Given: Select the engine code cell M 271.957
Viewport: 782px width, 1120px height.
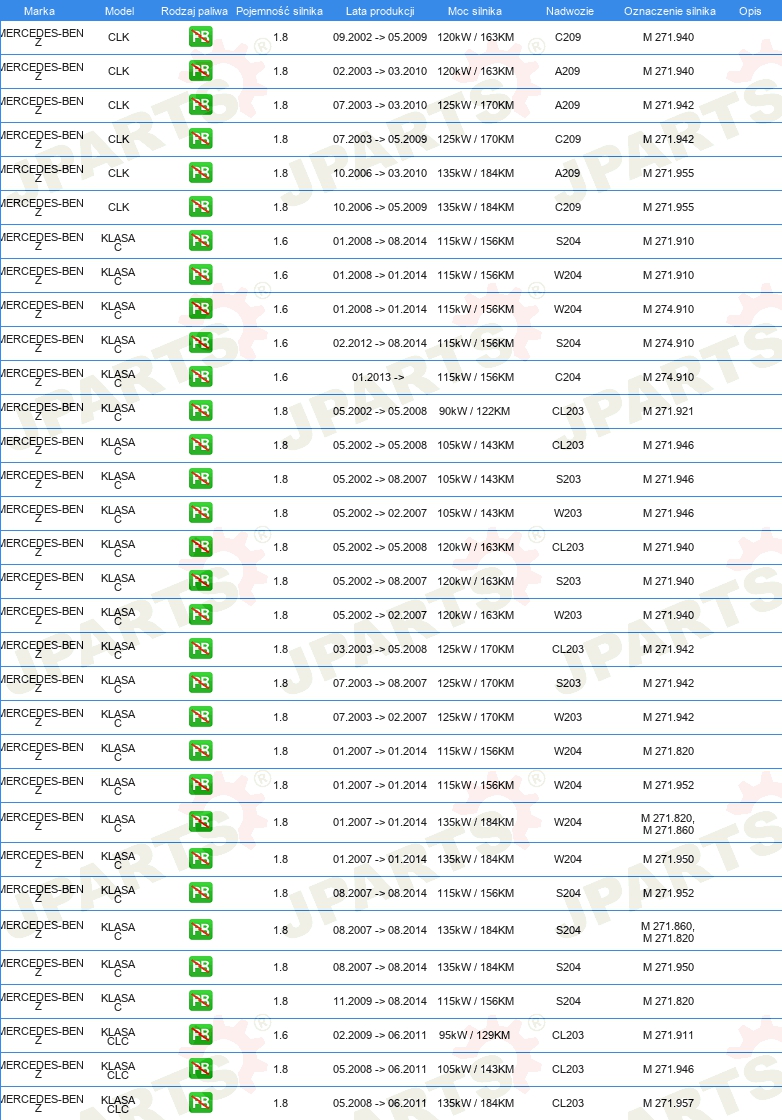Looking at the screenshot, I should pyautogui.click(x=668, y=1103).
